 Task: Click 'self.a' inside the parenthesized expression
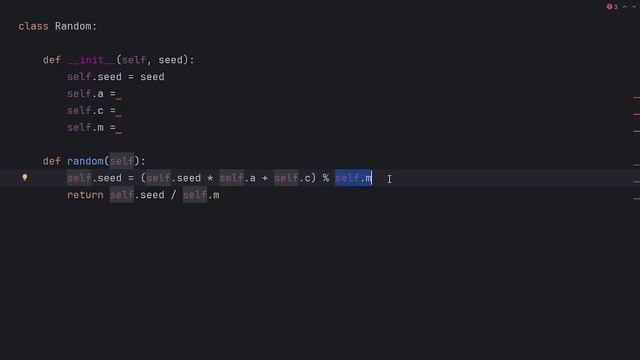[238, 178]
